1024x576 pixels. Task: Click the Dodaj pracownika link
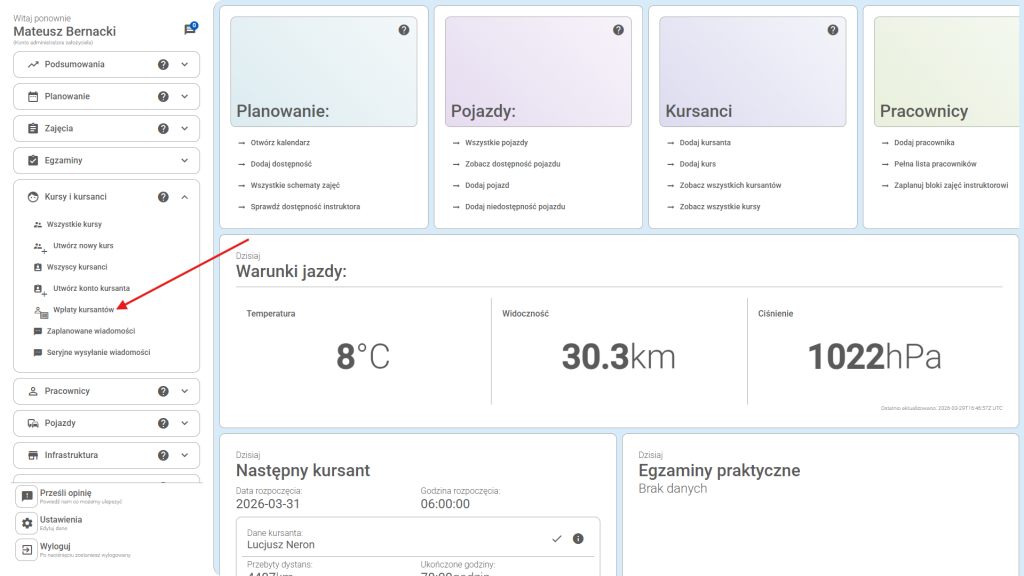tap(923, 143)
